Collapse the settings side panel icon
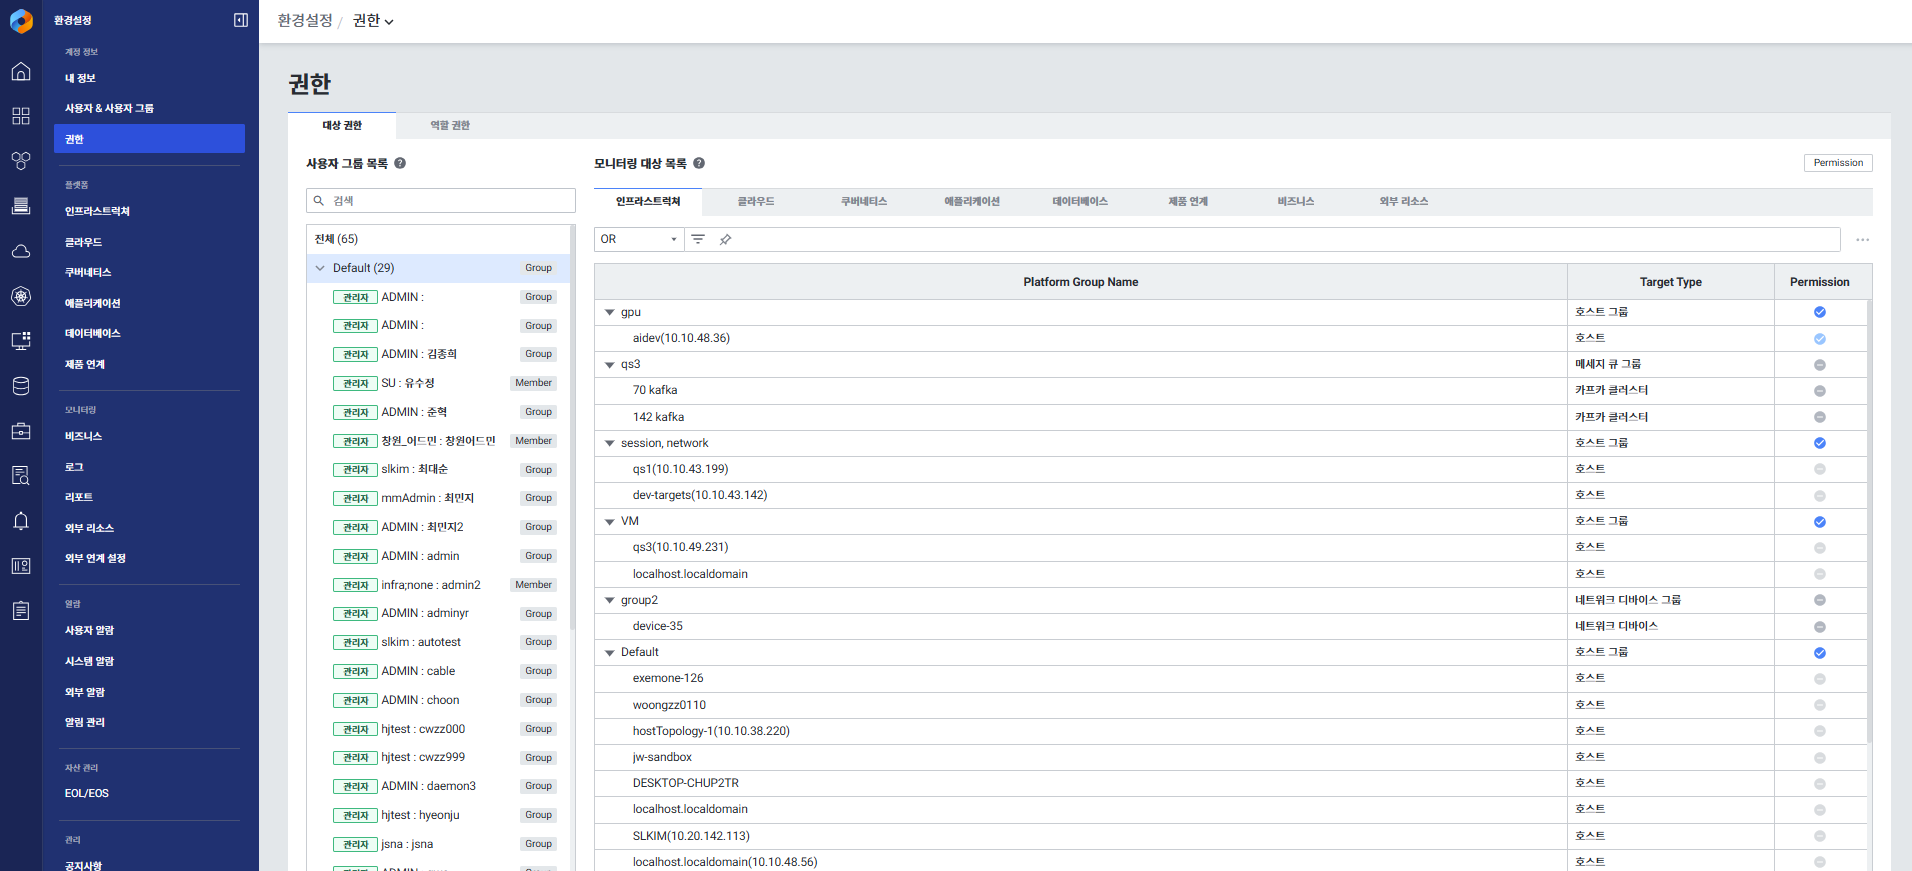 (x=241, y=20)
